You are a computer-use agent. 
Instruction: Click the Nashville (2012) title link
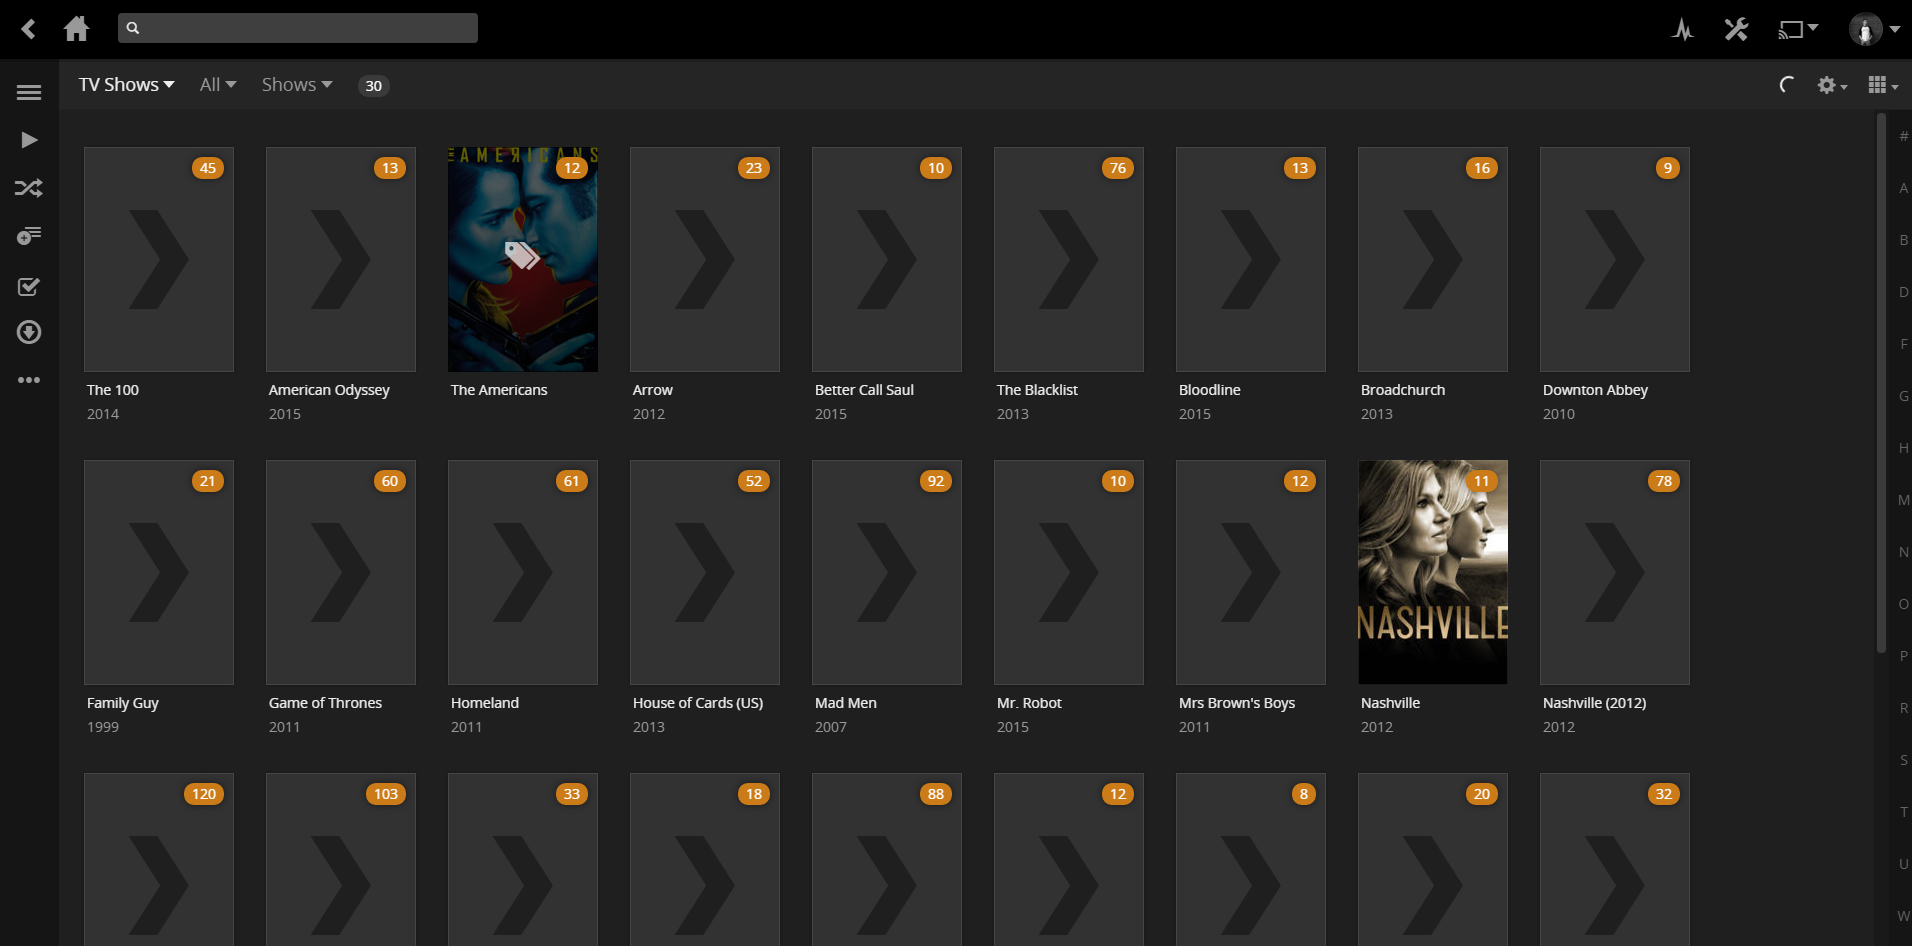coord(1594,703)
